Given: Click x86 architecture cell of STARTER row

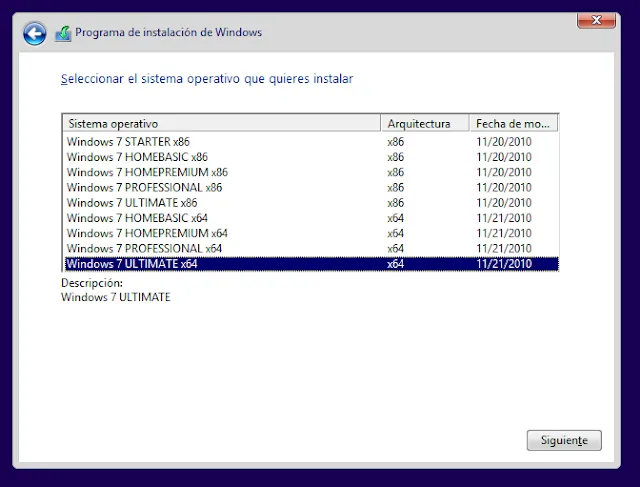Looking at the screenshot, I should (x=396, y=142).
